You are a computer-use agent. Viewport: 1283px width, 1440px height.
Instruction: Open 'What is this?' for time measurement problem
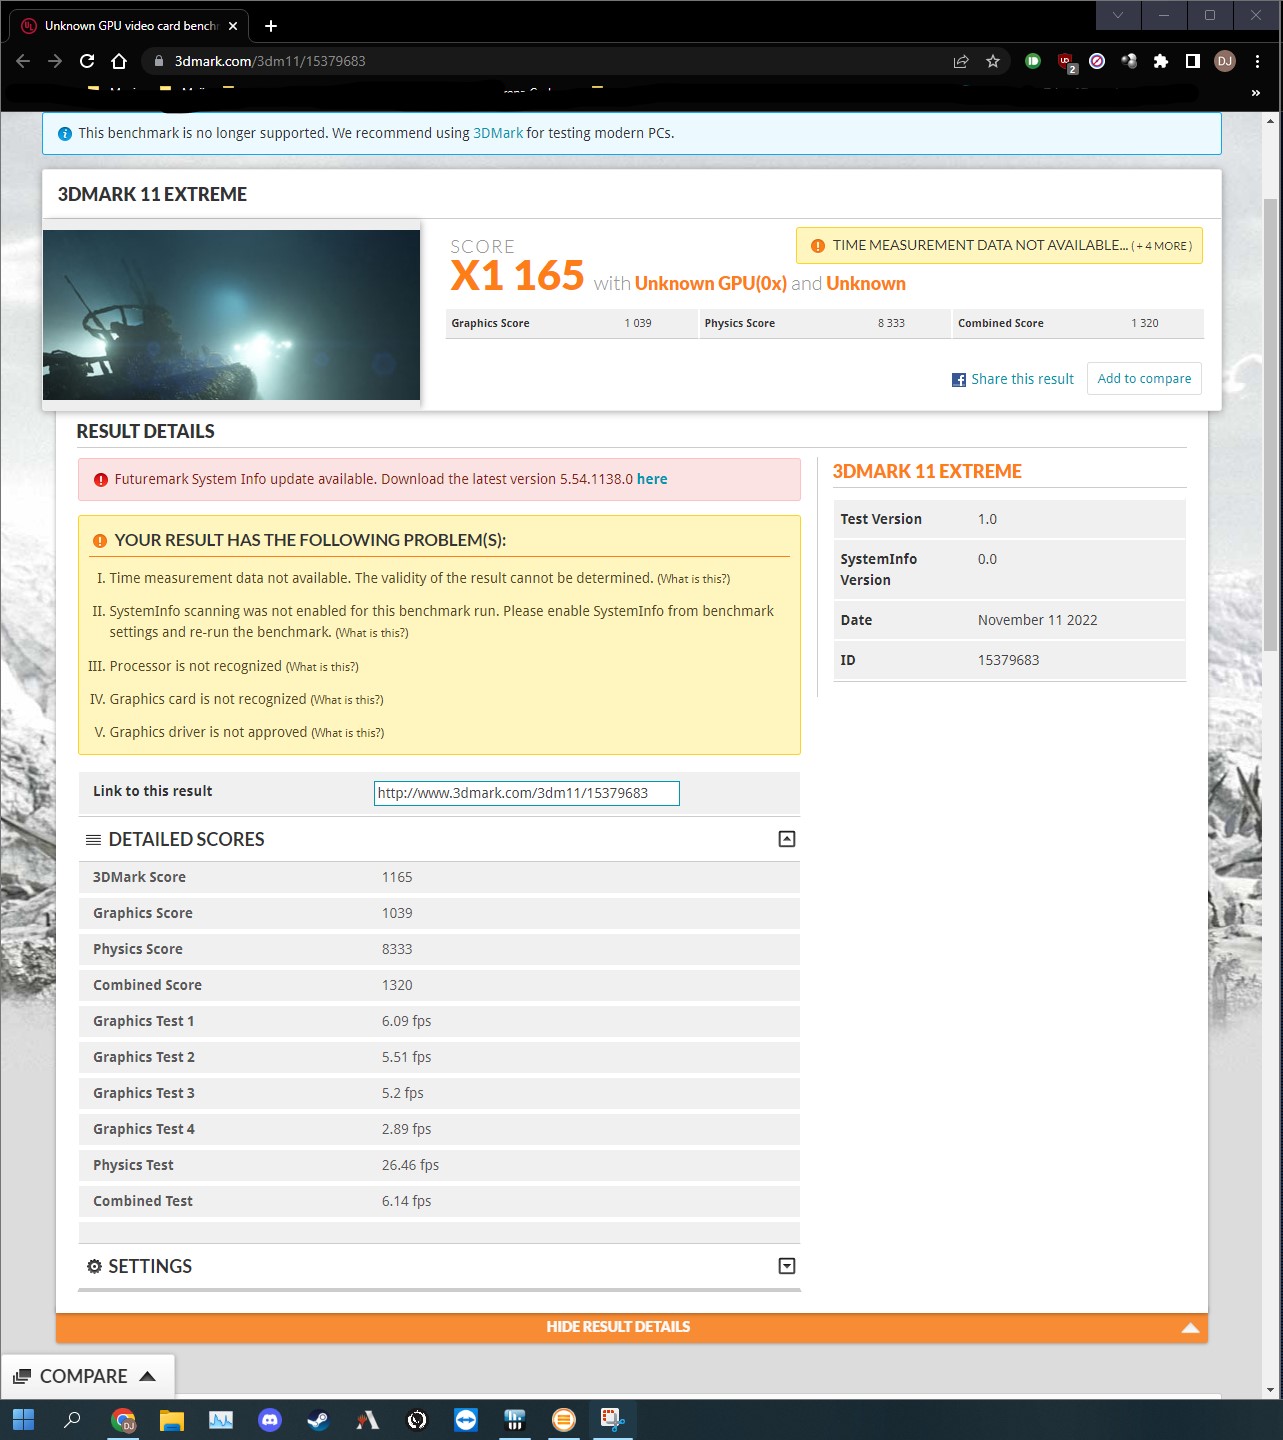pos(693,579)
